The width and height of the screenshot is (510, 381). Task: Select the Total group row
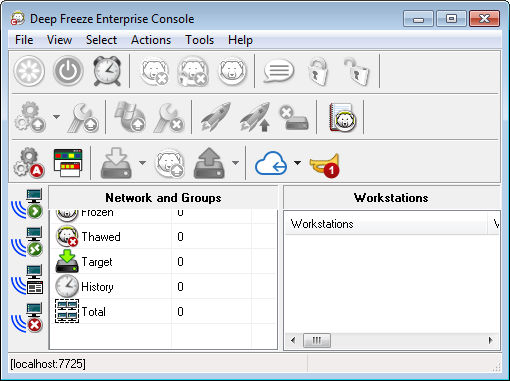[x=163, y=312]
